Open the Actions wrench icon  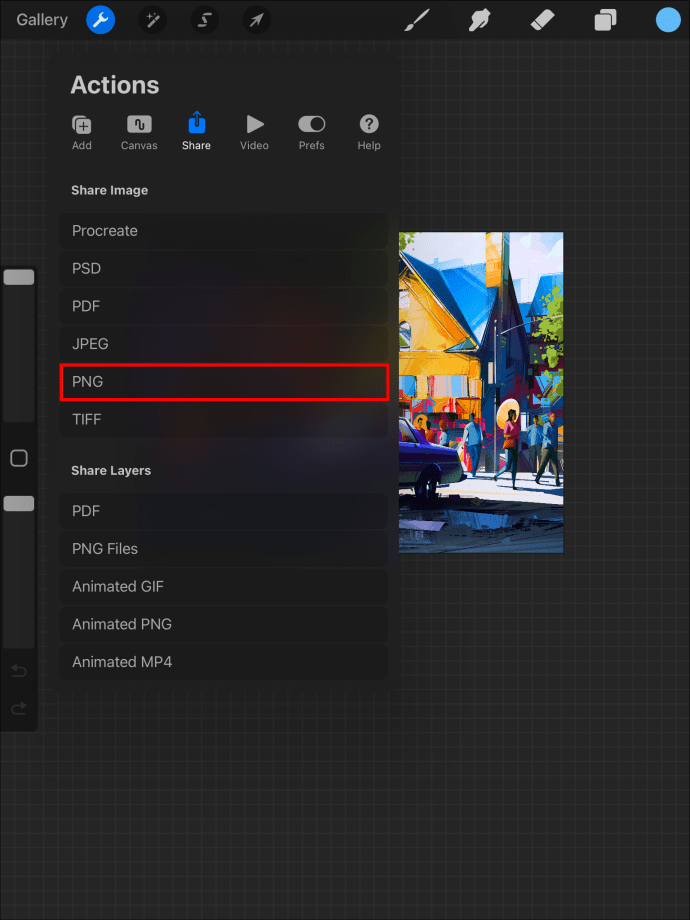tap(100, 20)
